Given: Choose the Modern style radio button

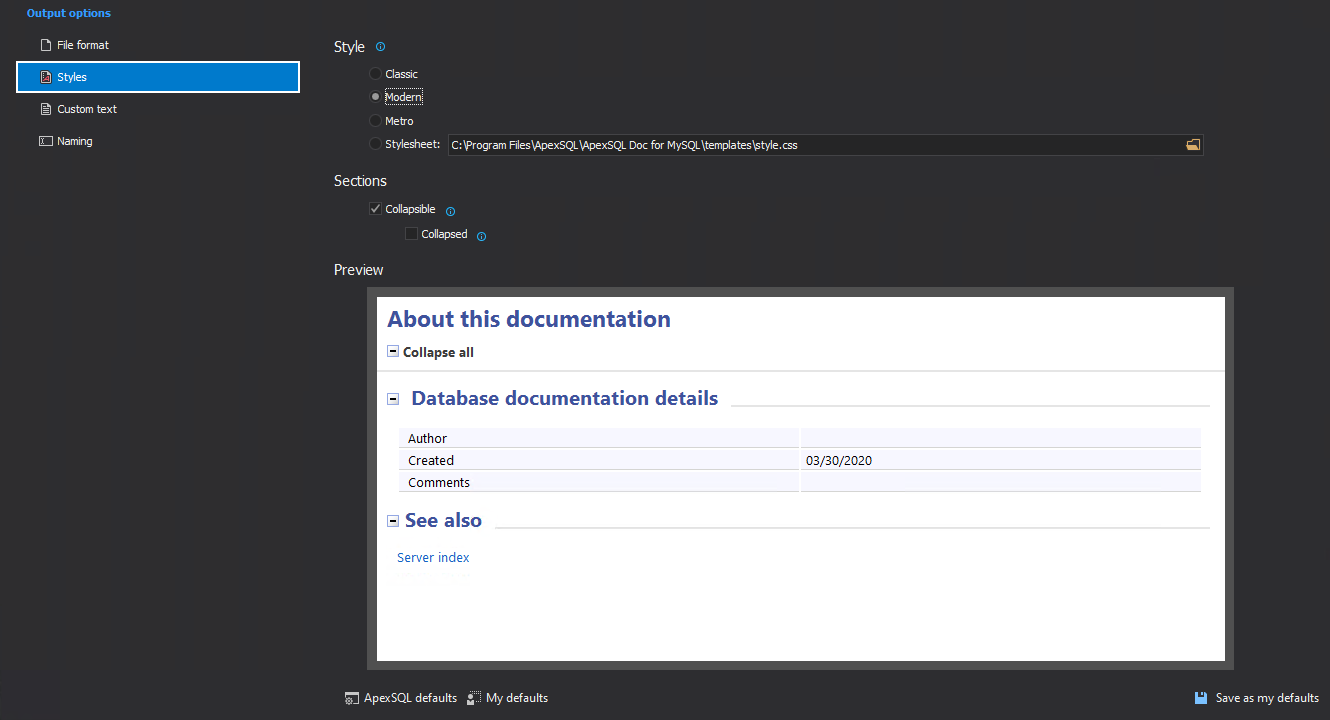Looking at the screenshot, I should [x=375, y=97].
